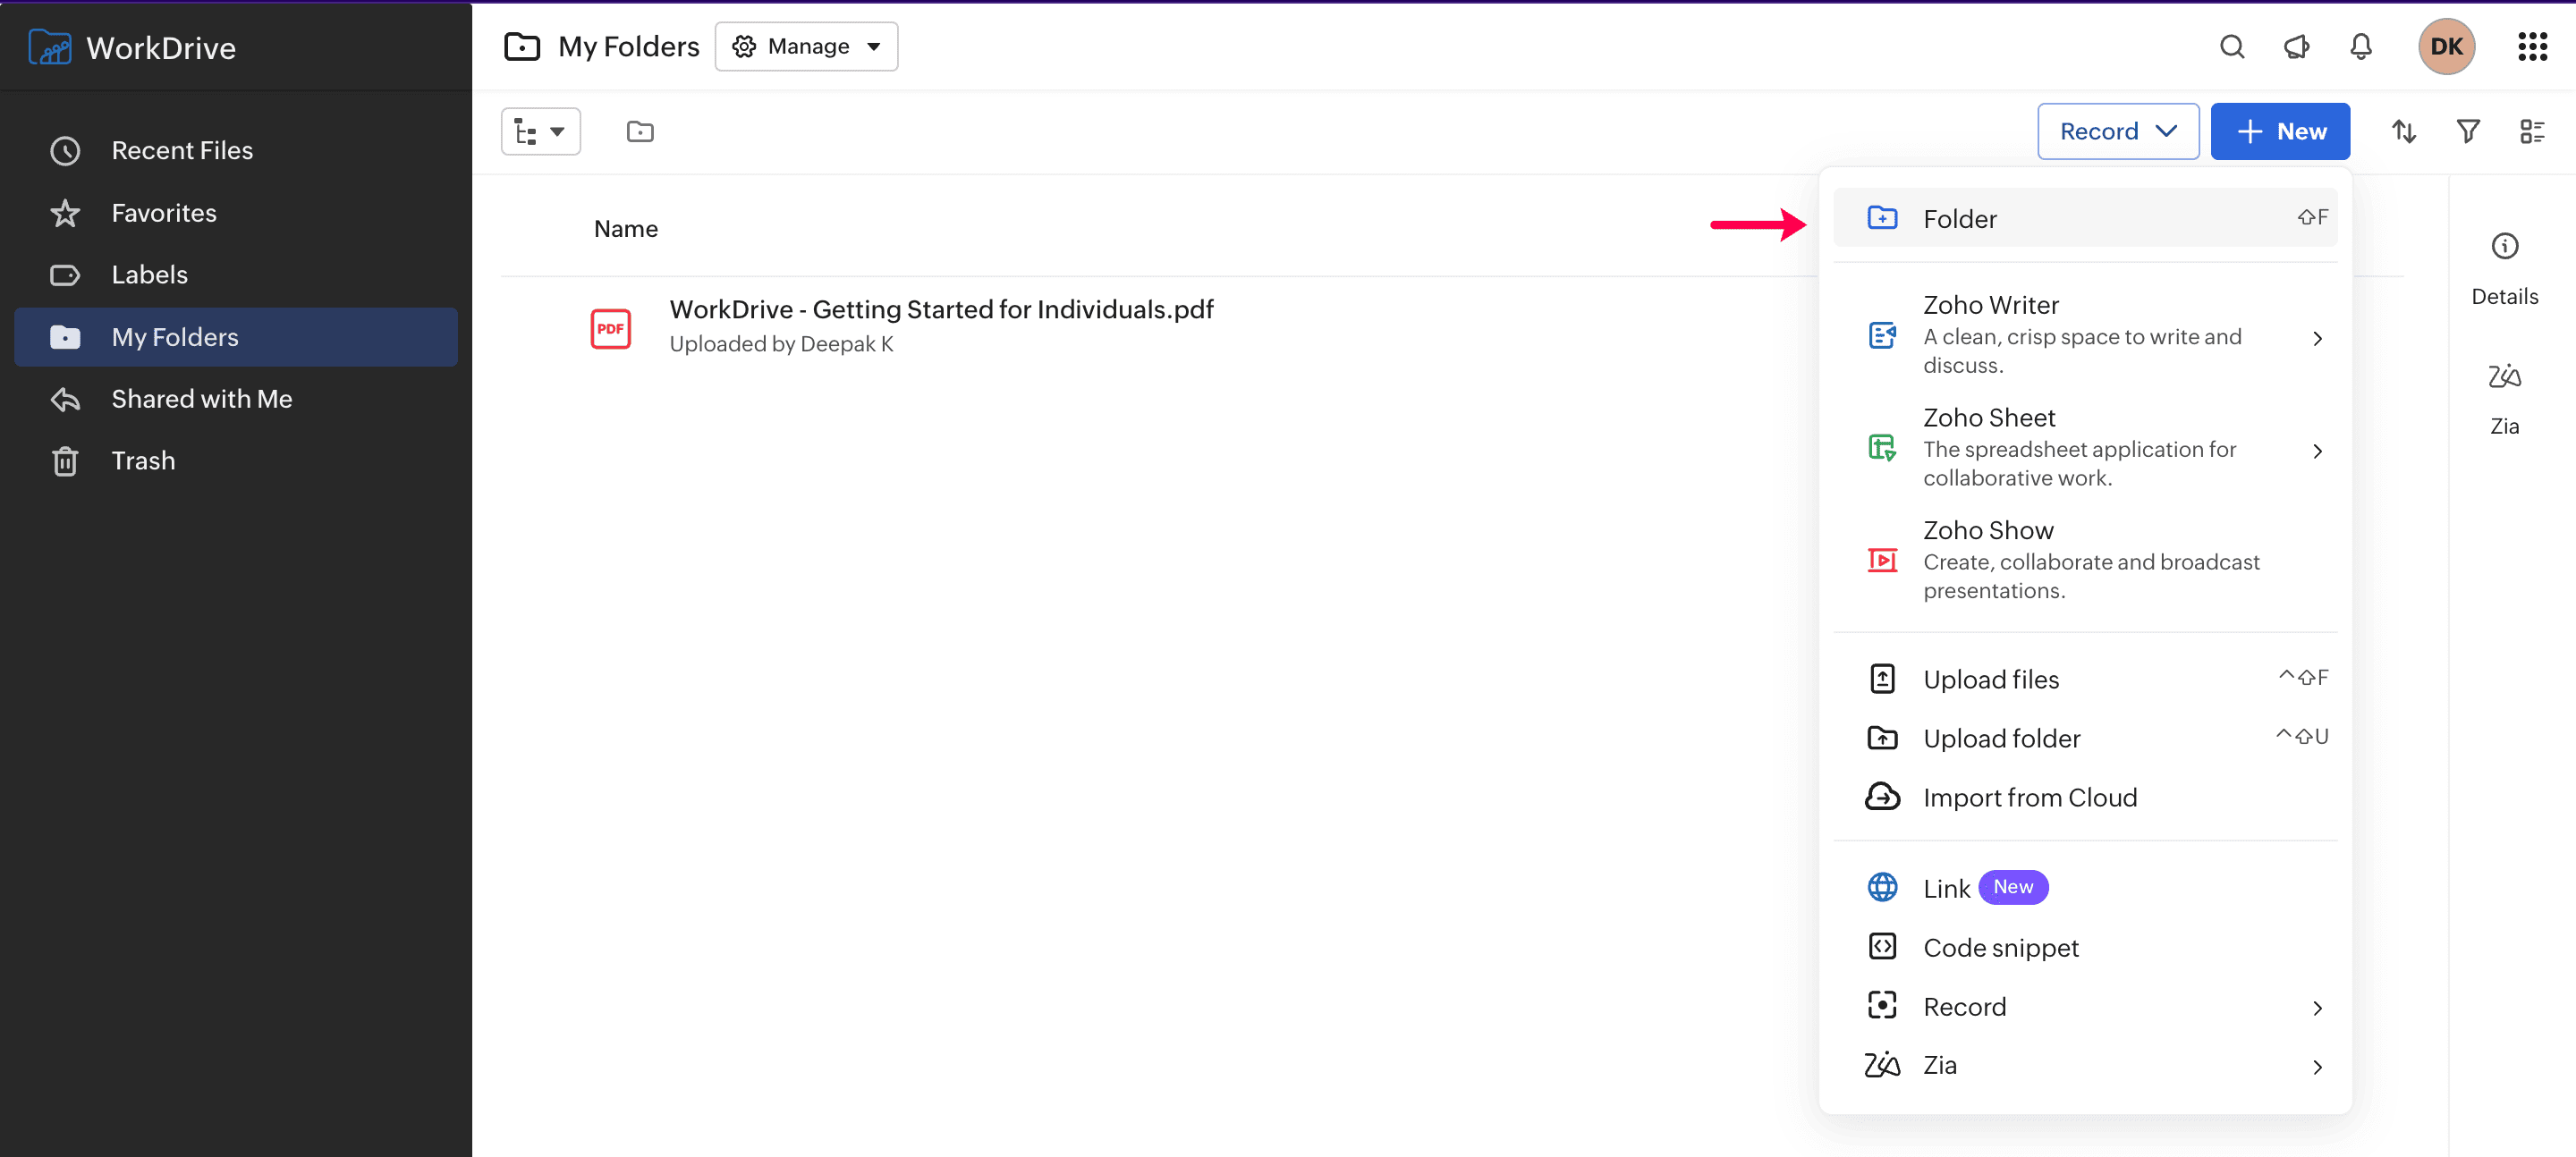2576x1157 pixels.
Task: Open the filter options
Action: 2469,131
